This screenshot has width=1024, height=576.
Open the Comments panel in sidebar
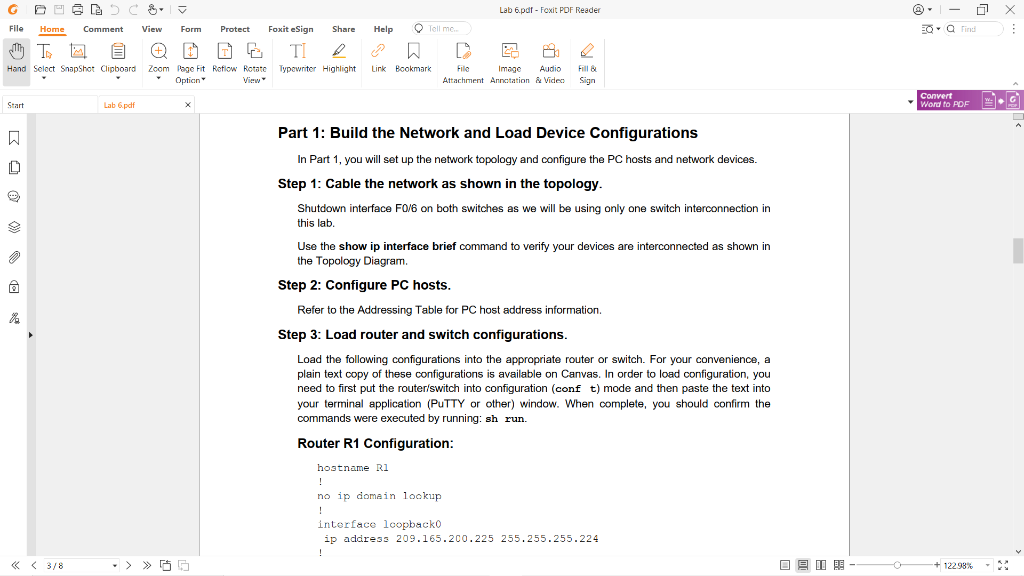point(13,196)
